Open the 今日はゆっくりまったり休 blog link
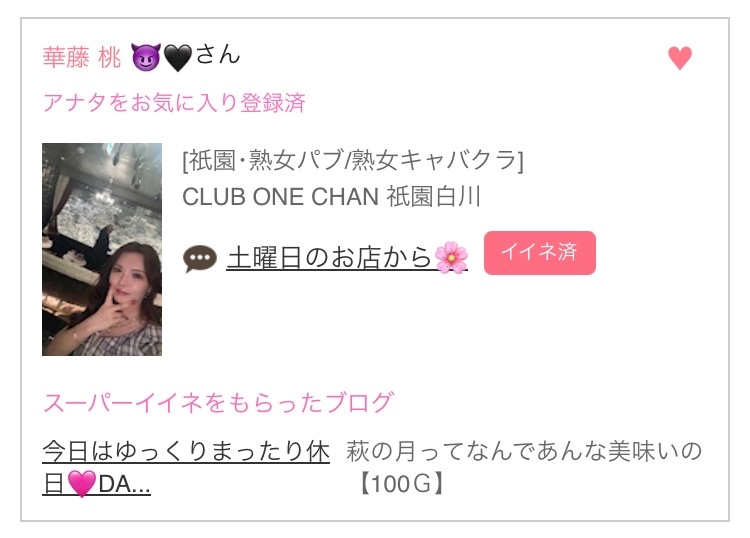 [186, 451]
